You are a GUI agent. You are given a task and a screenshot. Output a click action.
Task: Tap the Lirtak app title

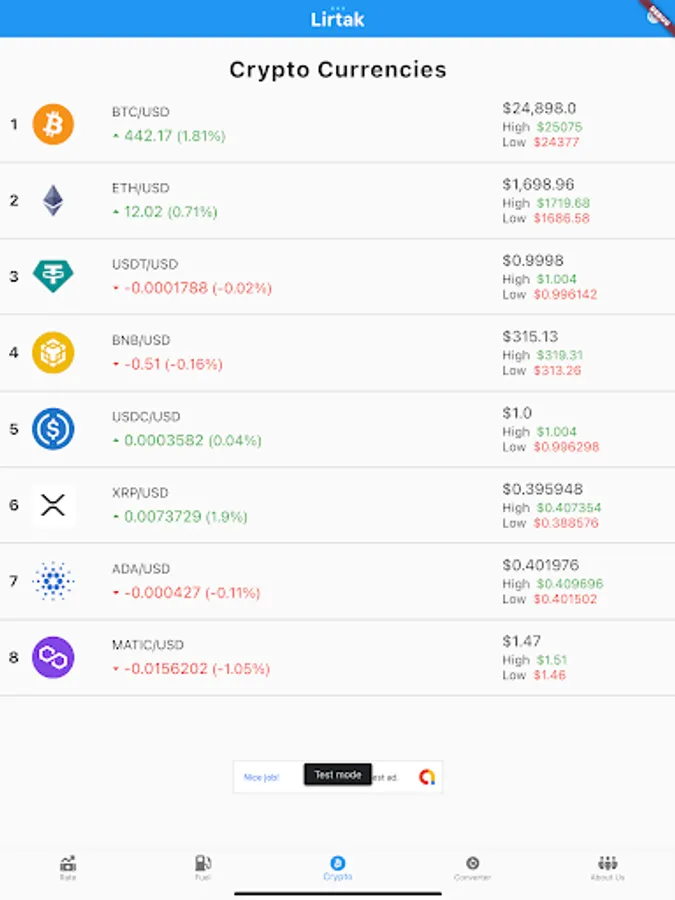(337, 19)
